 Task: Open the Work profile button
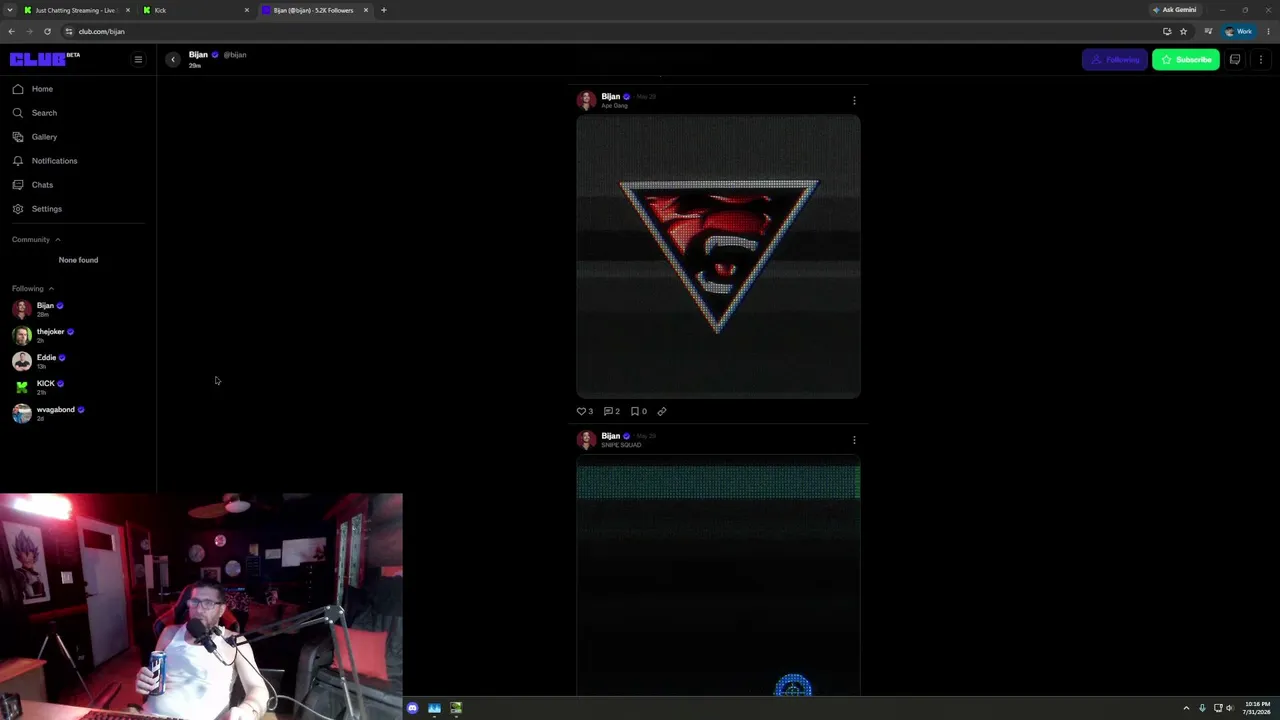tap(1239, 31)
